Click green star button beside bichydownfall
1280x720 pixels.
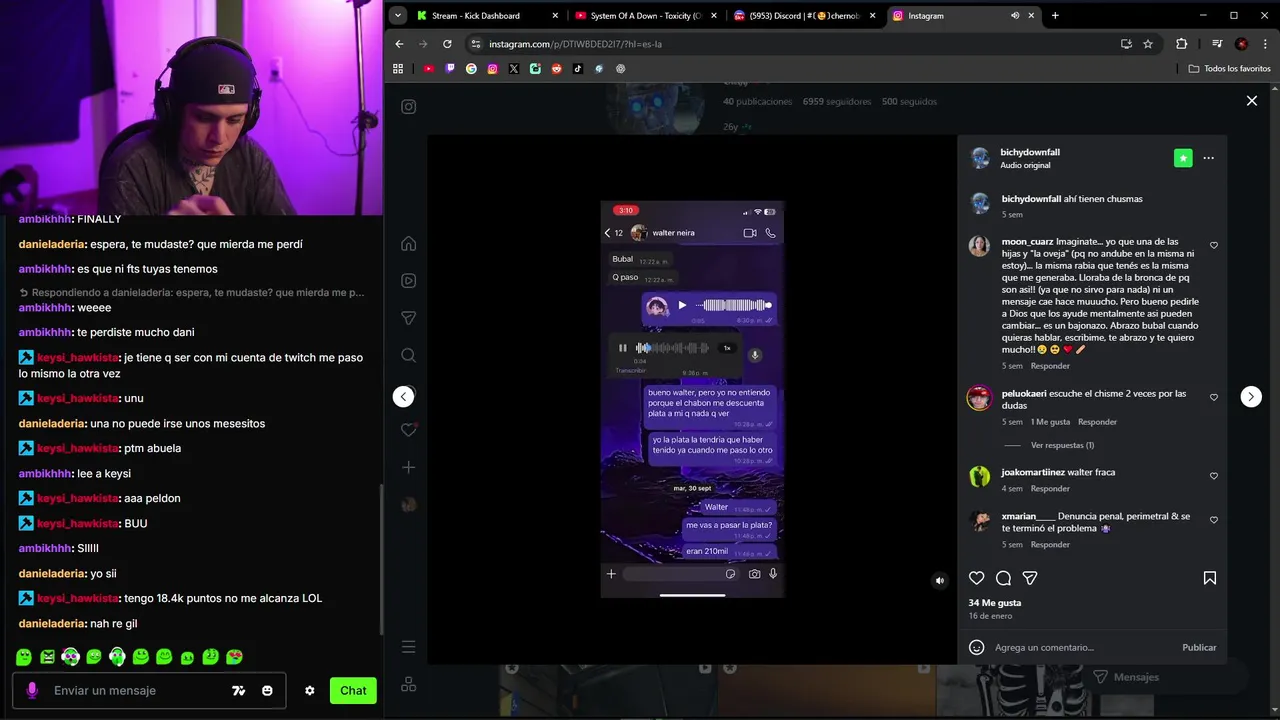pos(1183,158)
